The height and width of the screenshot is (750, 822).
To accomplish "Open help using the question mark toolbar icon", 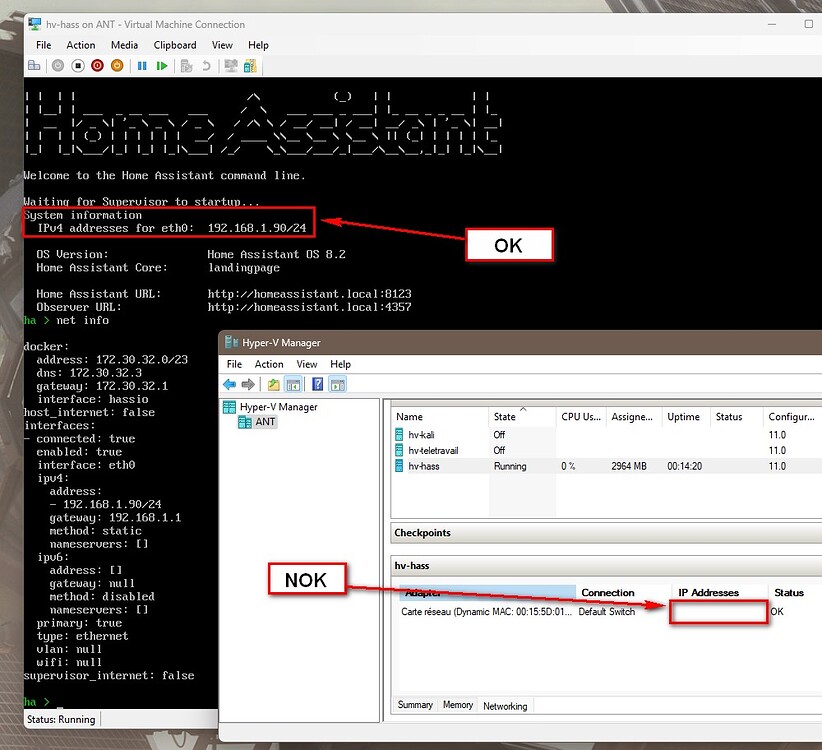I will 316,384.
